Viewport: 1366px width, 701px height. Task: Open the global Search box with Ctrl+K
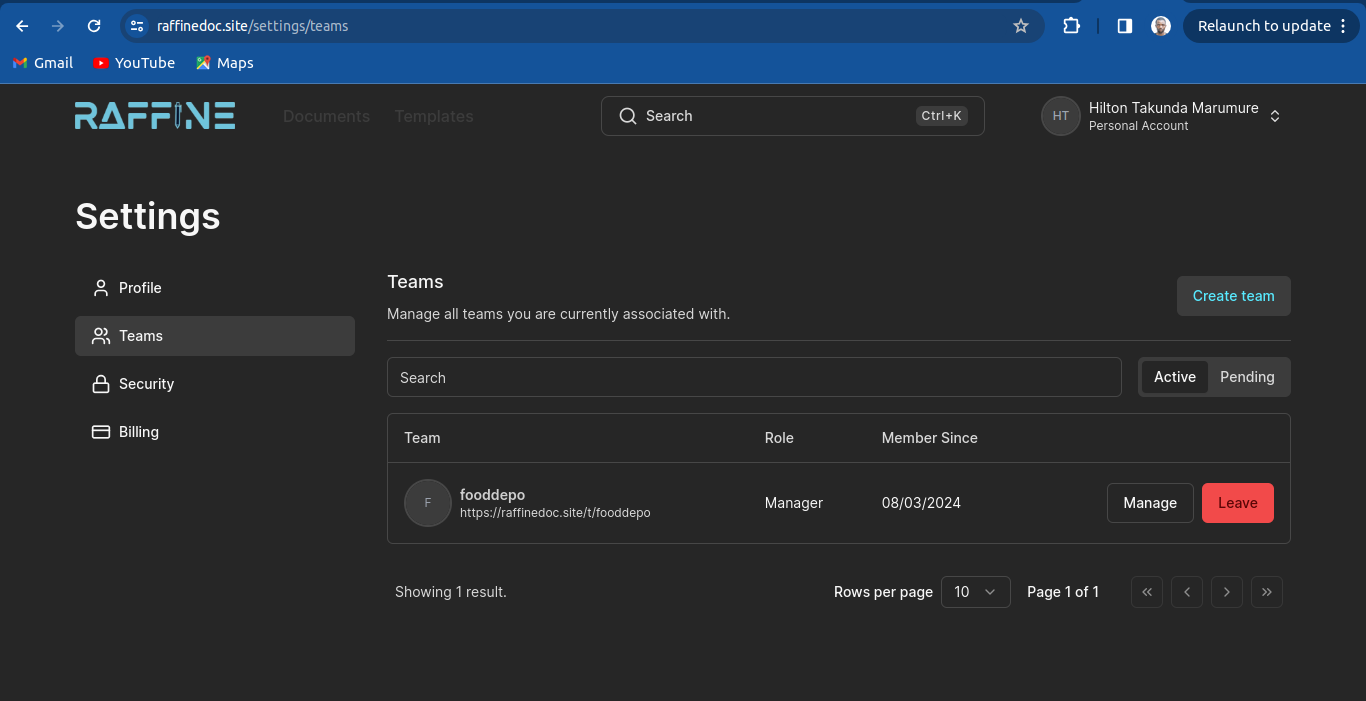pyautogui.click(x=793, y=116)
